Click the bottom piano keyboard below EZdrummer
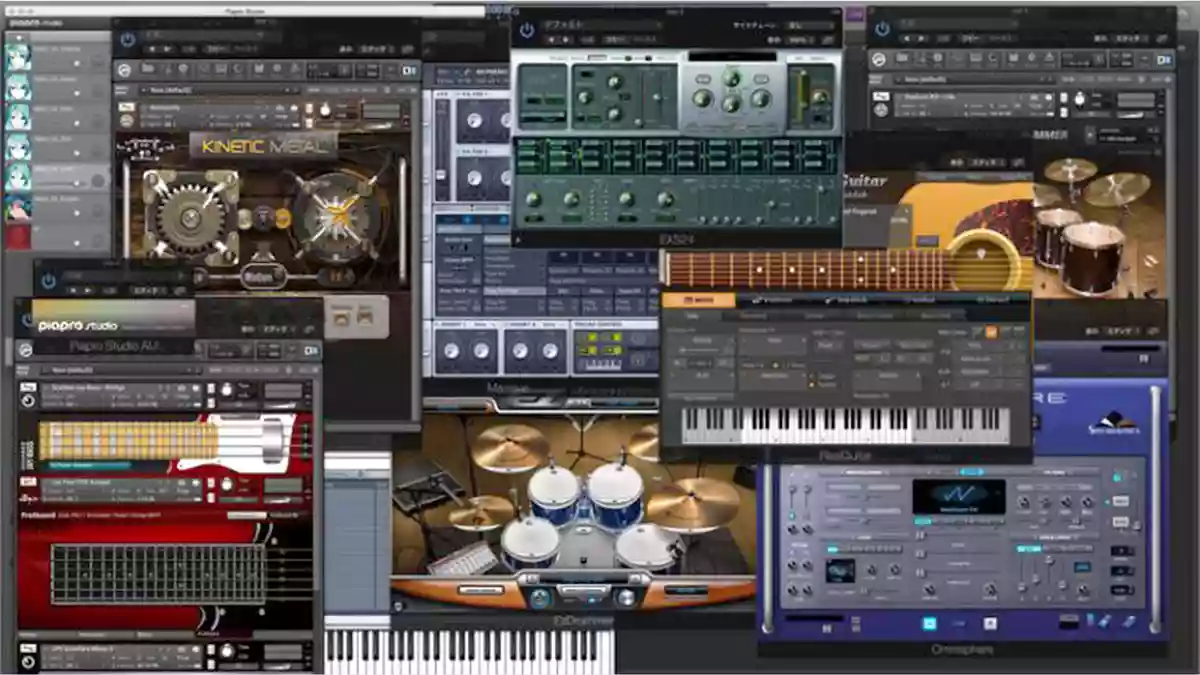The width and height of the screenshot is (1200, 675). point(469,651)
